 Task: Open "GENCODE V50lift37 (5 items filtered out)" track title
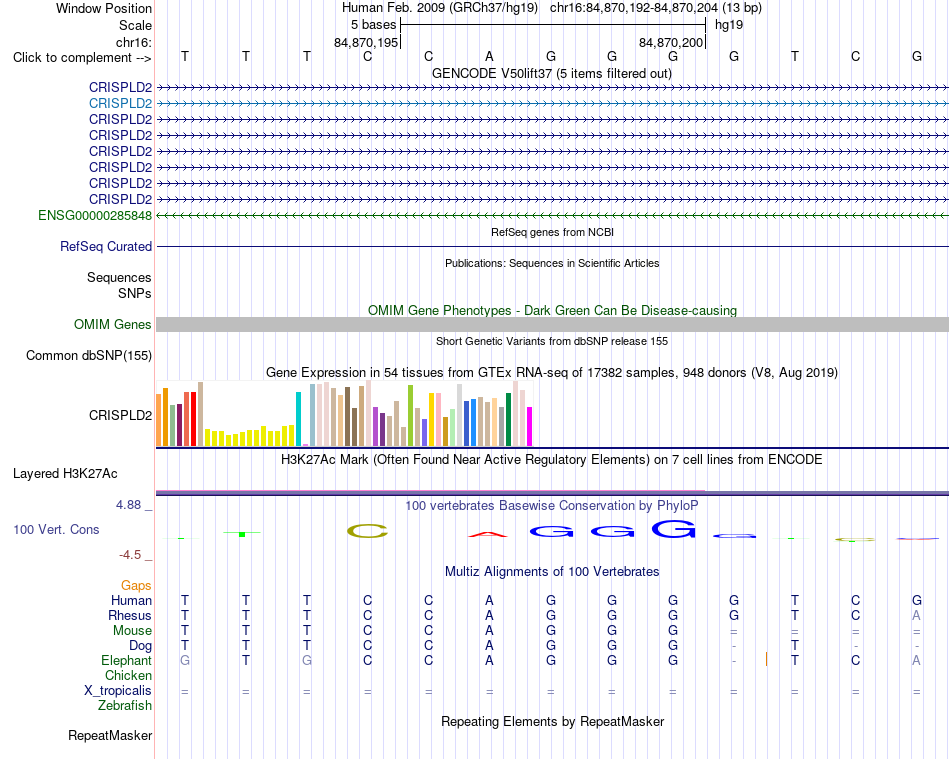point(552,73)
